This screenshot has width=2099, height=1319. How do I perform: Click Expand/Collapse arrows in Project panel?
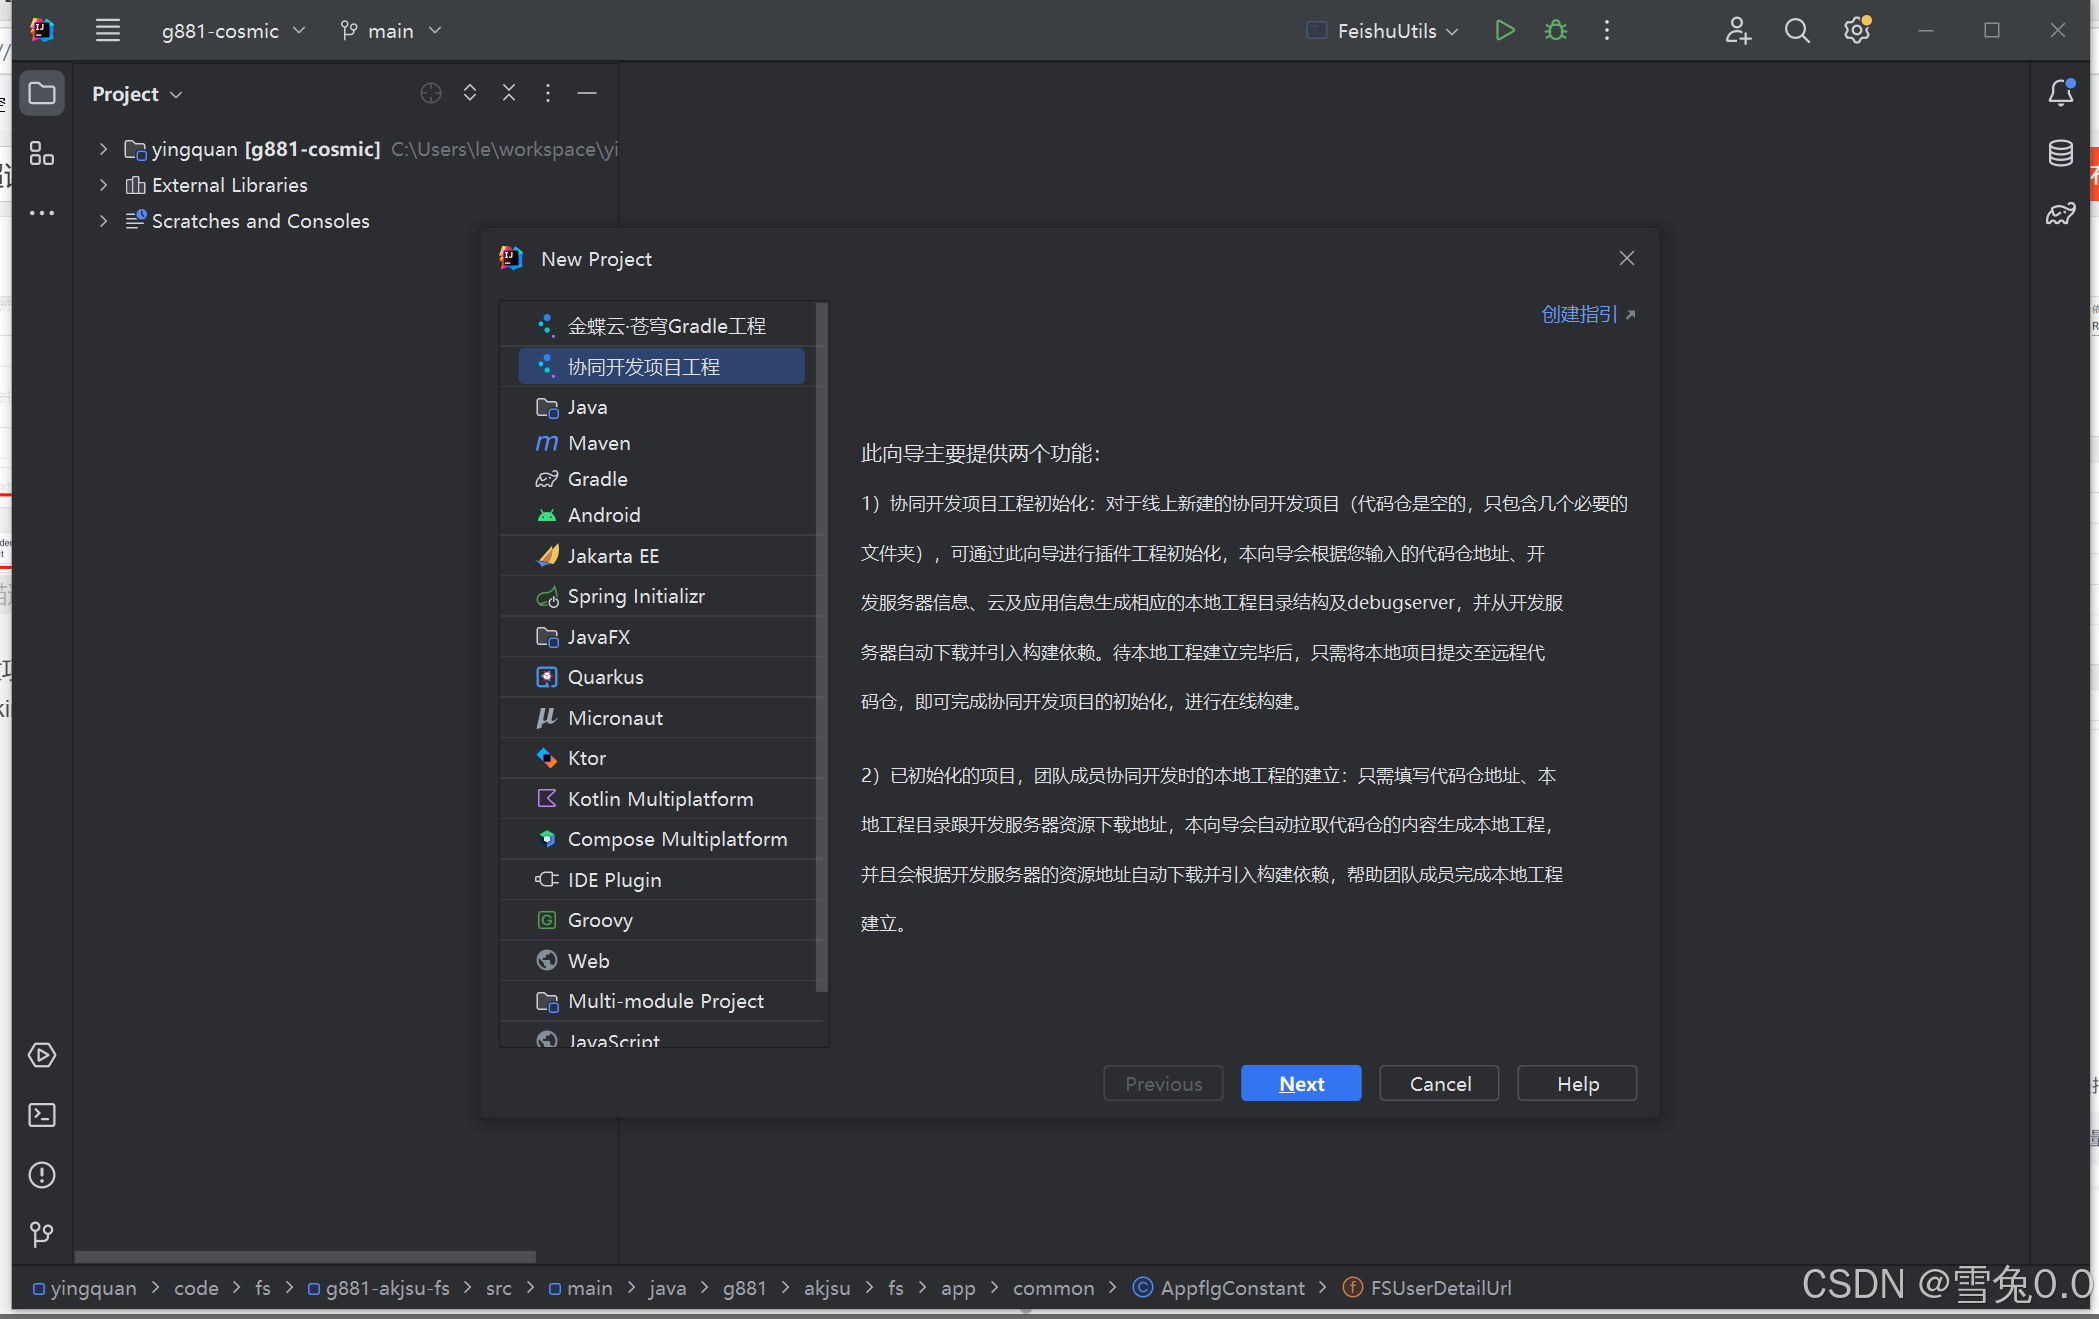point(470,93)
